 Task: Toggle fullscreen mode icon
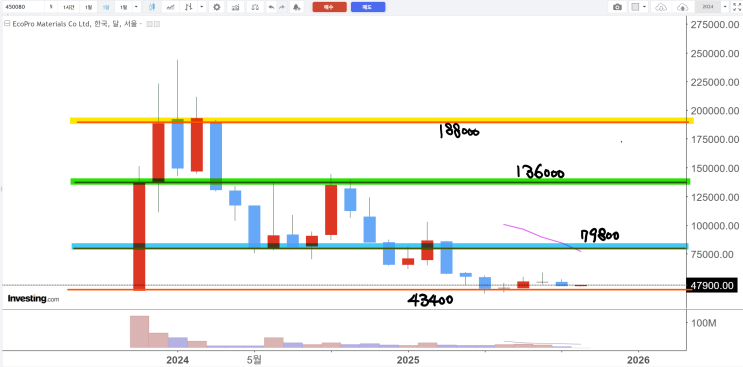736,7
